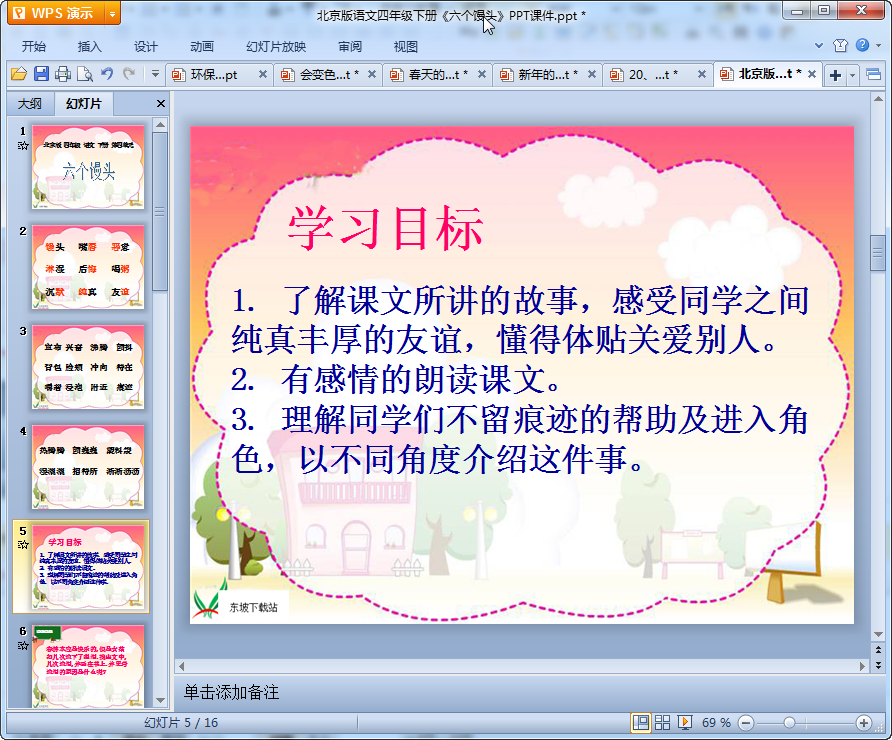Image resolution: width=892 pixels, height=740 pixels.
Task: Open Print Preview from the toolbar
Action: [85, 74]
